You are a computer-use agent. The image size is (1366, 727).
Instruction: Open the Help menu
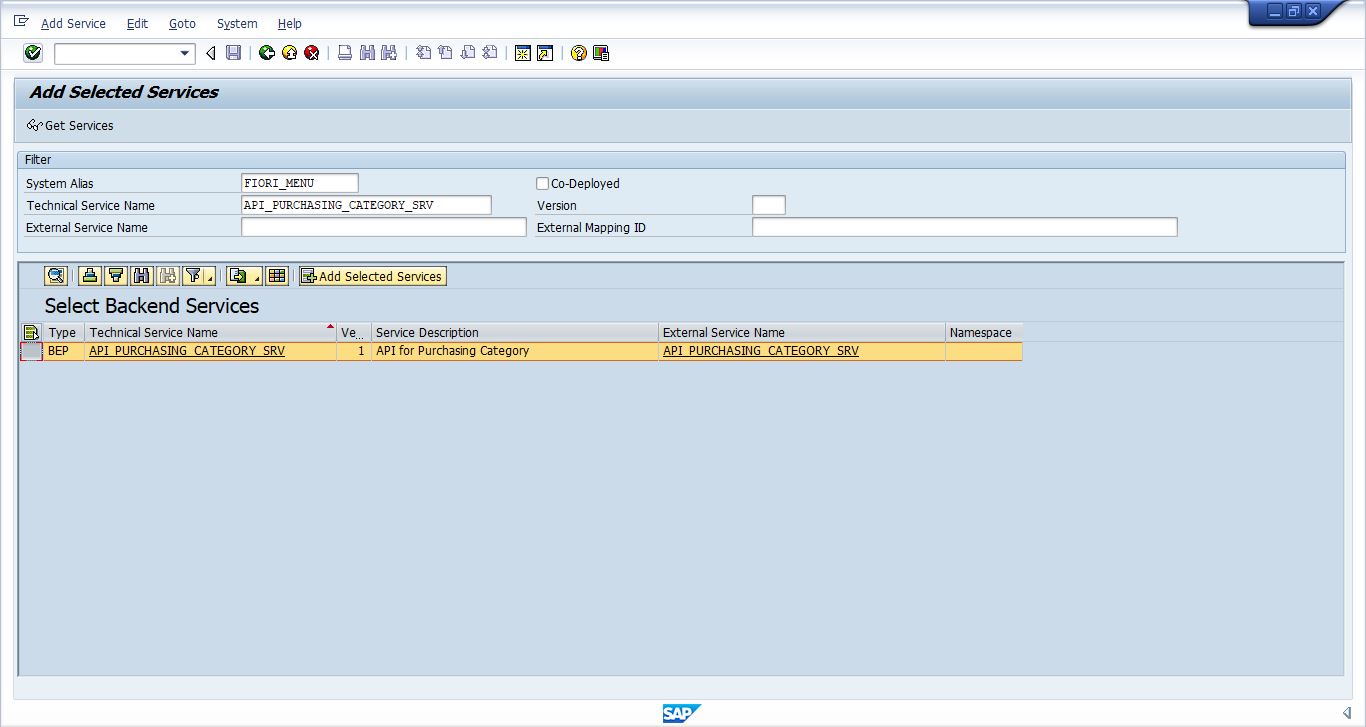[289, 23]
